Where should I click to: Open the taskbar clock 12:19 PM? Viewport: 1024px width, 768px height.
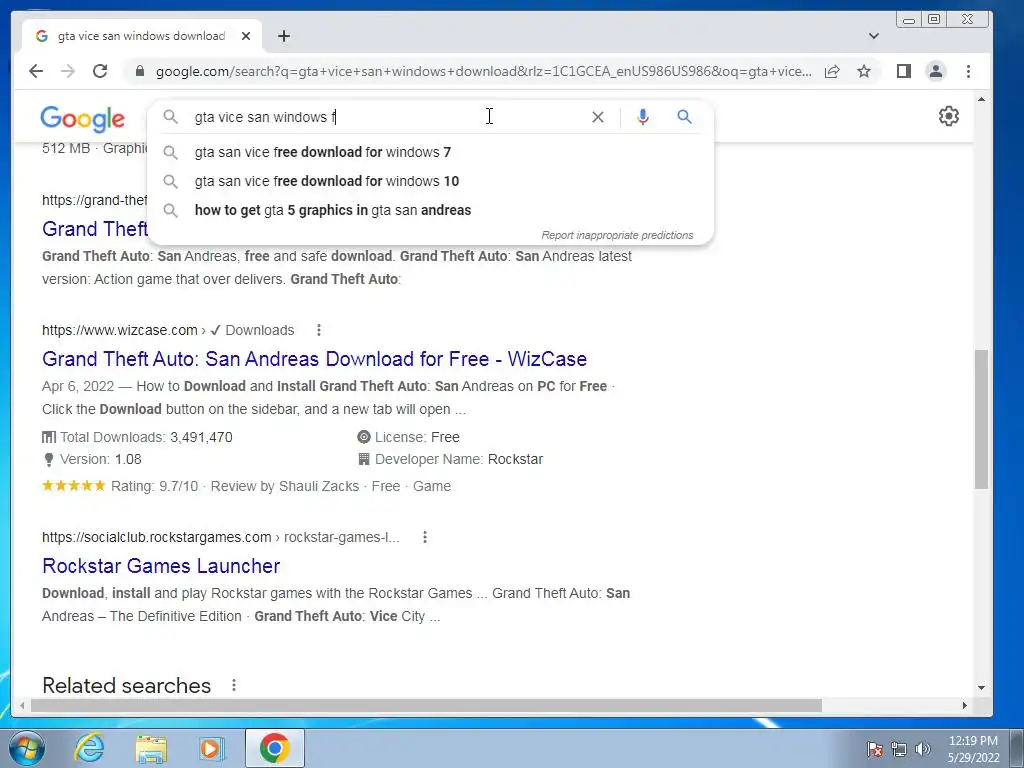pyautogui.click(x=973, y=749)
